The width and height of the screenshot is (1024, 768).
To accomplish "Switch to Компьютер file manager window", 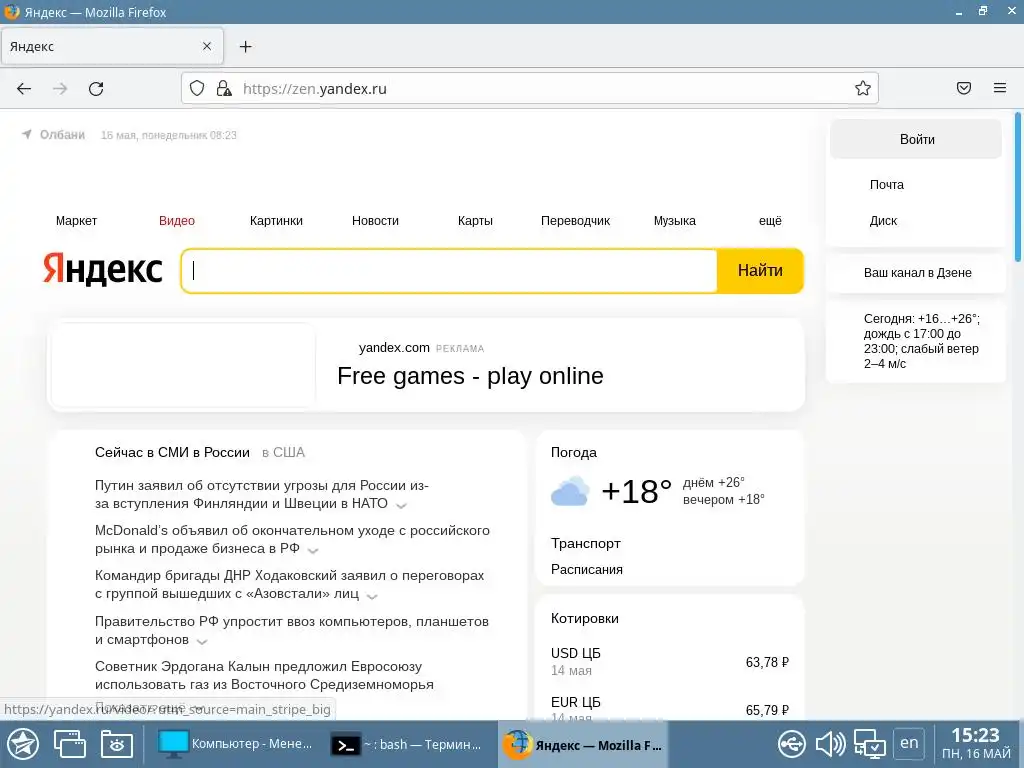I will pyautogui.click(x=237, y=744).
